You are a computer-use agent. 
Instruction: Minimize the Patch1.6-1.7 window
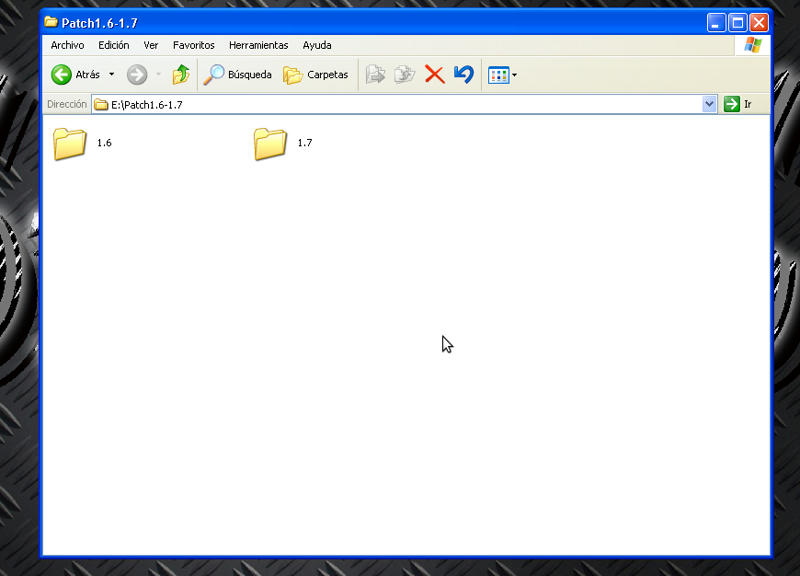point(716,23)
